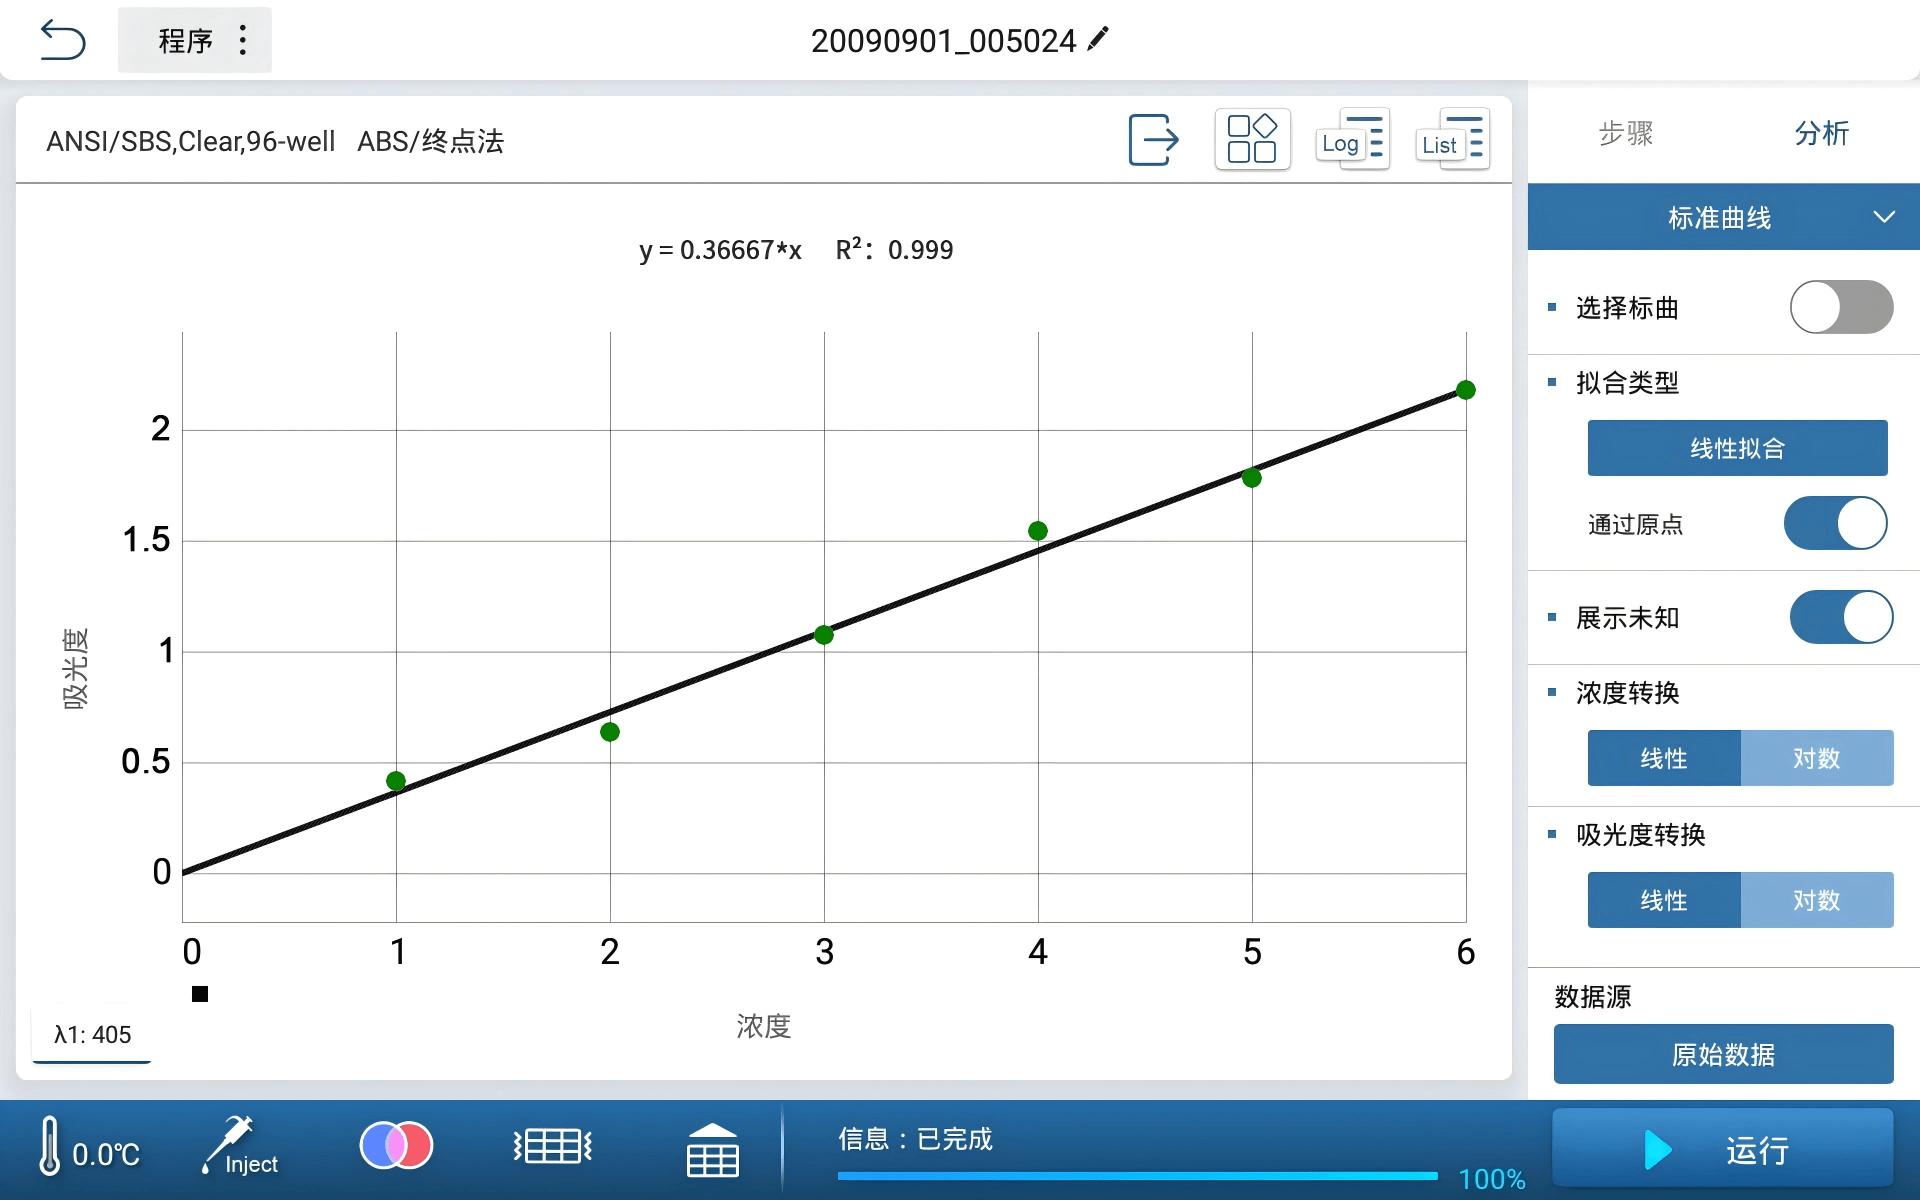Click the thermometer temperature icon
1920x1200 pixels.
tap(50, 1146)
